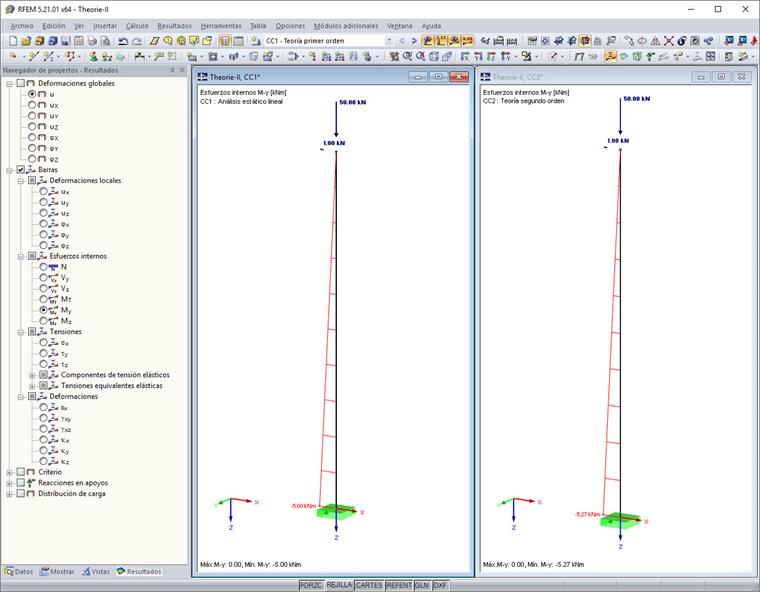Click the green figure icon in second toolbar
Image resolution: width=760 pixels, height=592 pixels.
(93, 57)
